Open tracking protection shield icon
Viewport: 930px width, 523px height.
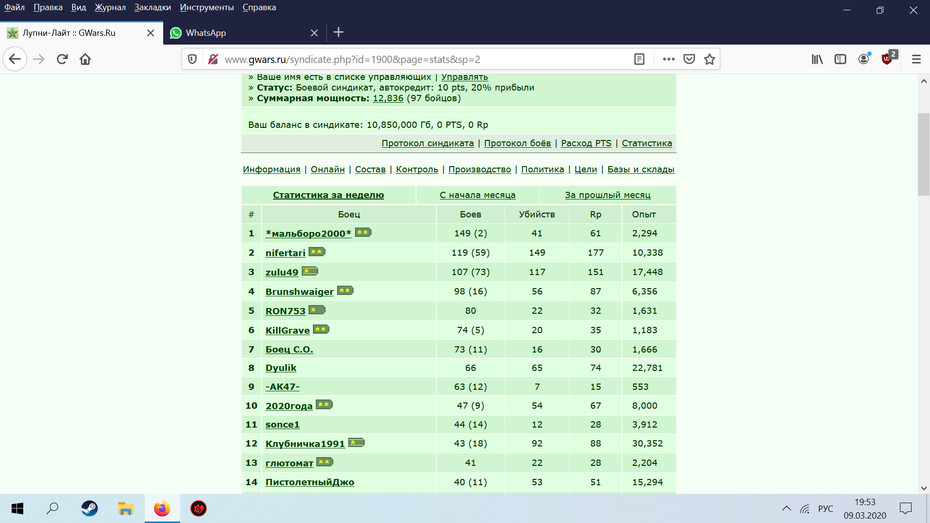tap(192, 59)
